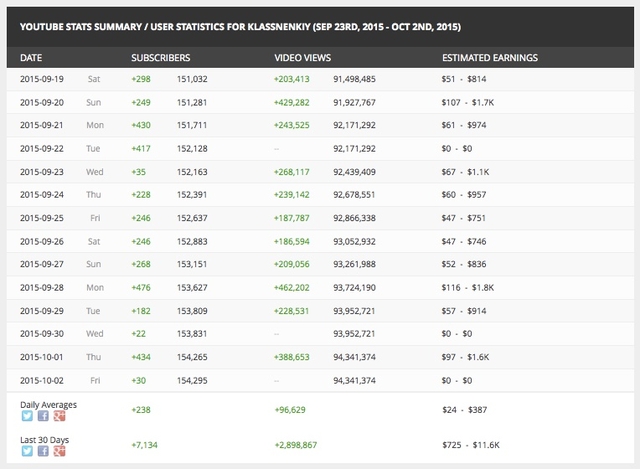Image resolution: width=640 pixels, height=469 pixels.
Task: Select earnings $47 - $746
Action: point(464,241)
